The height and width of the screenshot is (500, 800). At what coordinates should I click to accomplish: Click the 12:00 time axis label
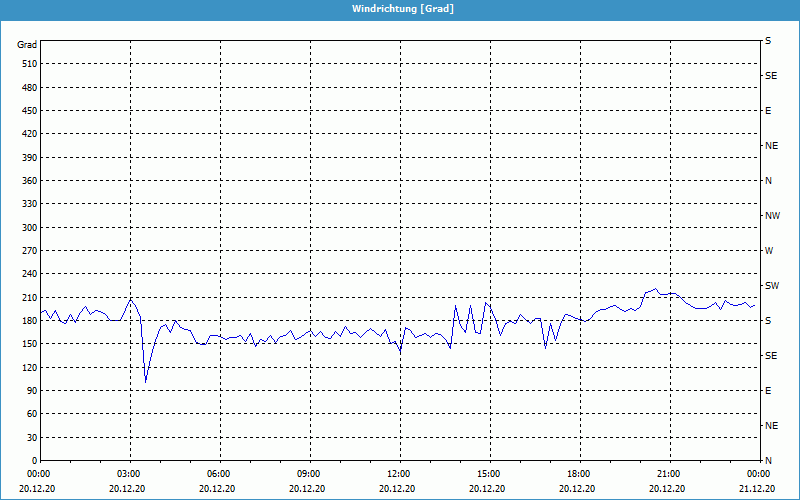[x=399, y=474]
